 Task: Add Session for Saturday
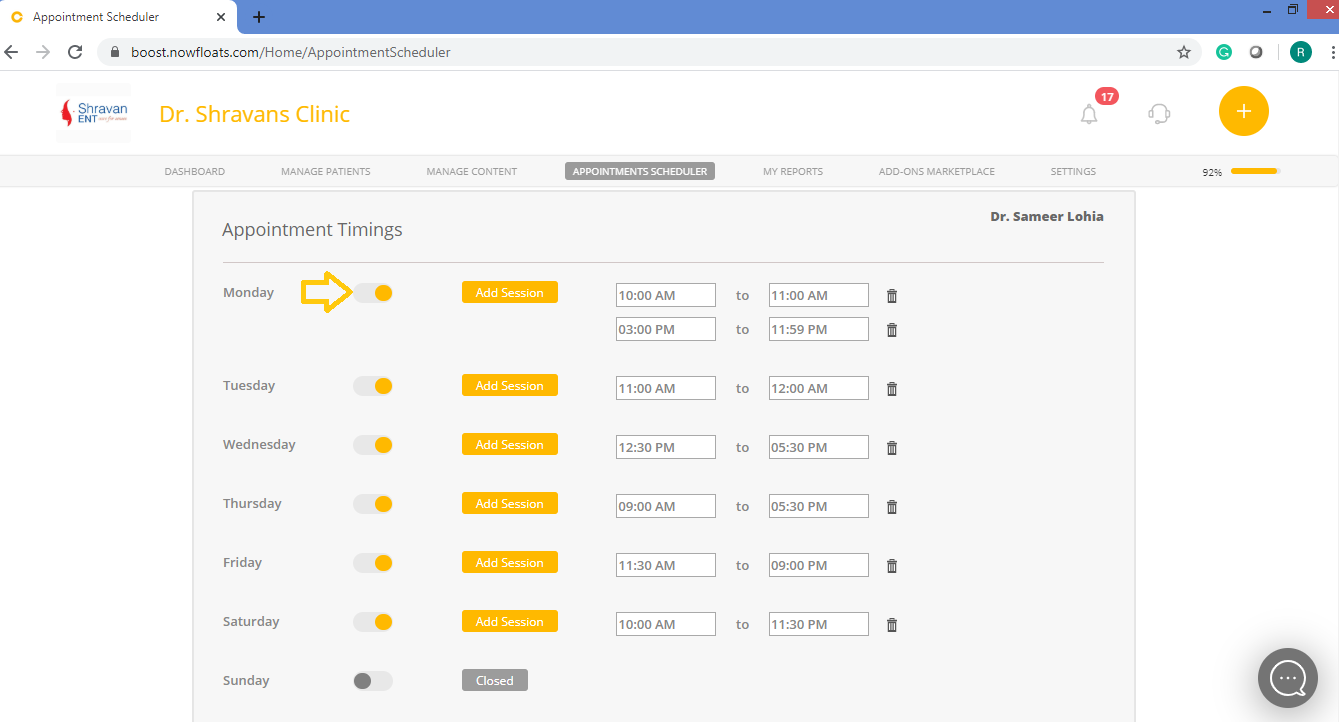(510, 621)
